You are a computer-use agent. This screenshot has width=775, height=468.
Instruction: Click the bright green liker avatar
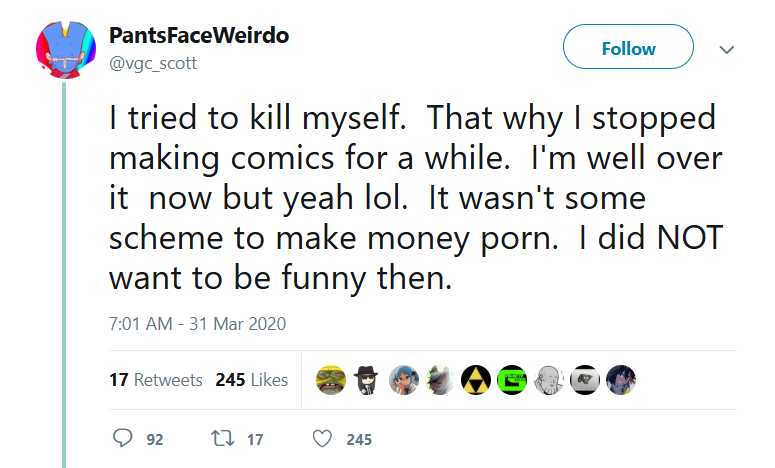(512, 380)
